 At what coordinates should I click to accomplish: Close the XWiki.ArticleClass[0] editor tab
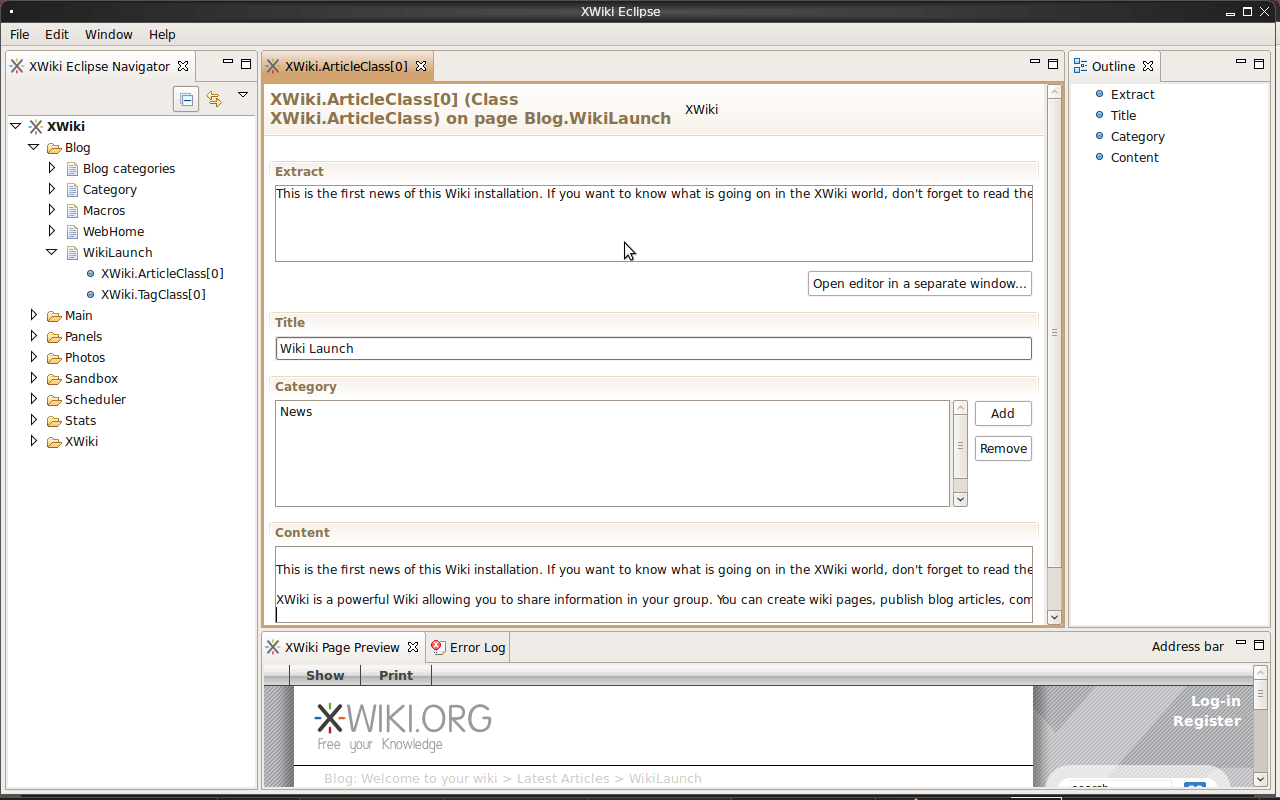[421, 66]
